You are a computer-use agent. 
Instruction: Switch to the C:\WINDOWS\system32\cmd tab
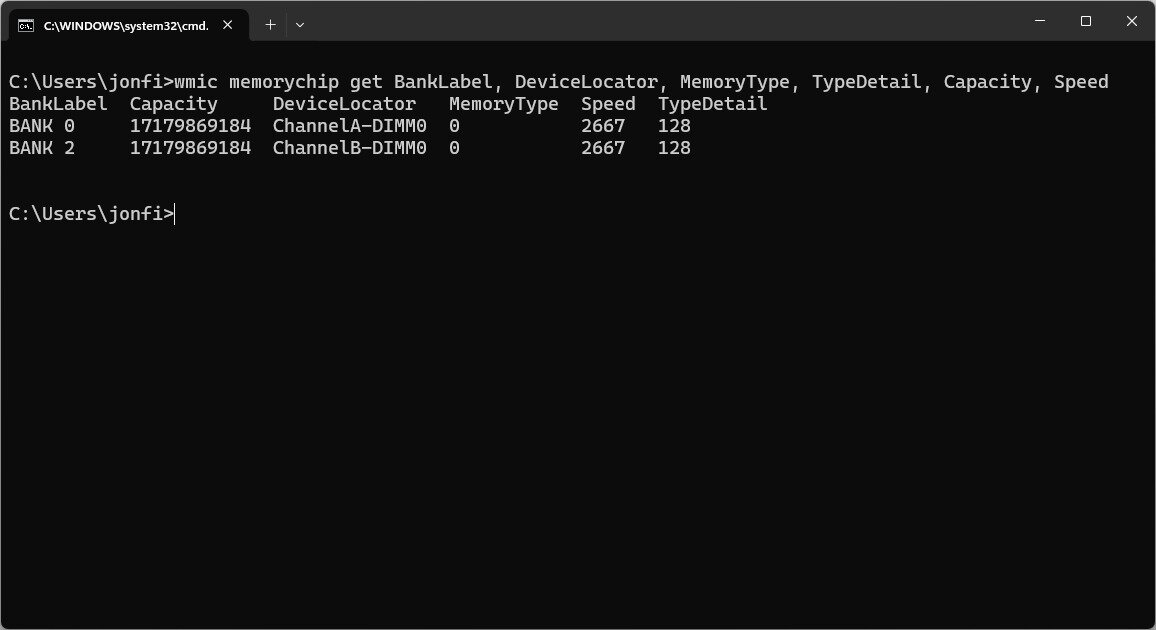coord(130,25)
